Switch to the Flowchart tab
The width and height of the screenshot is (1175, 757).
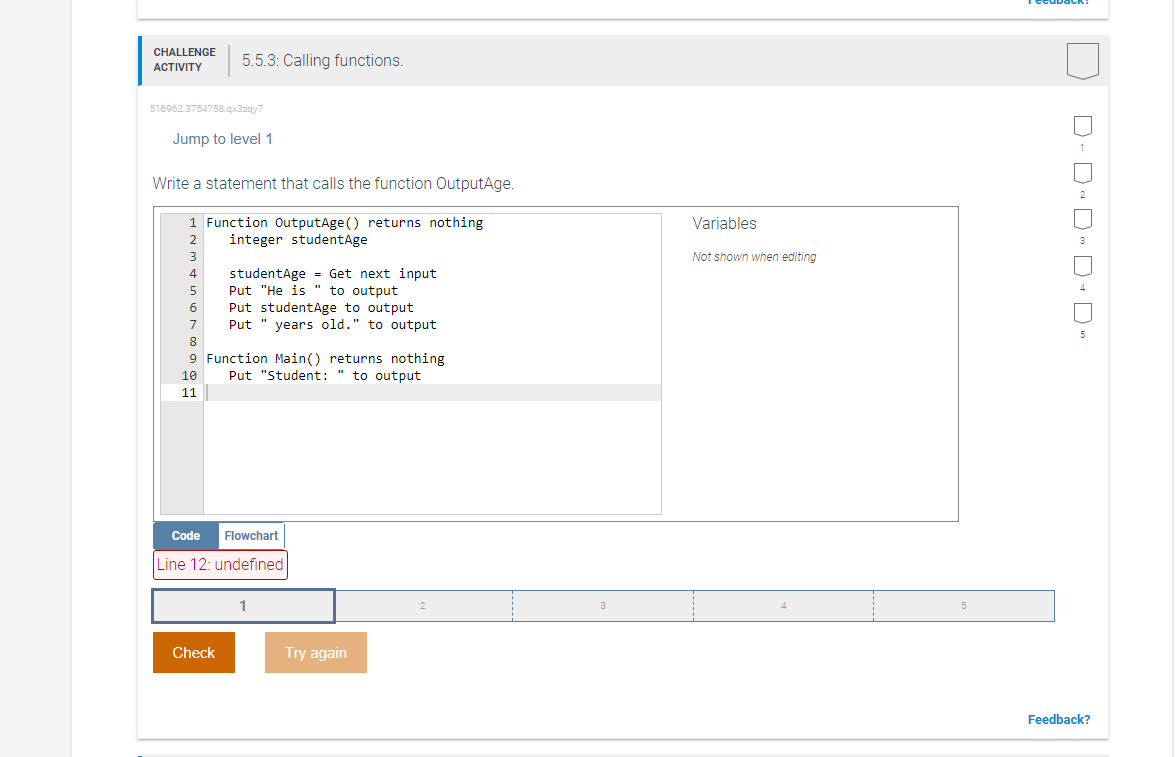coord(251,536)
